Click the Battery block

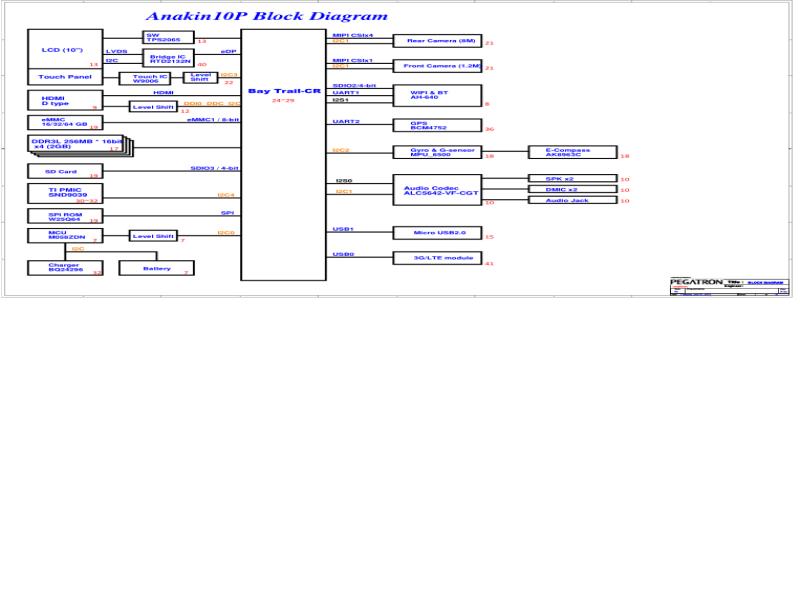(157, 268)
